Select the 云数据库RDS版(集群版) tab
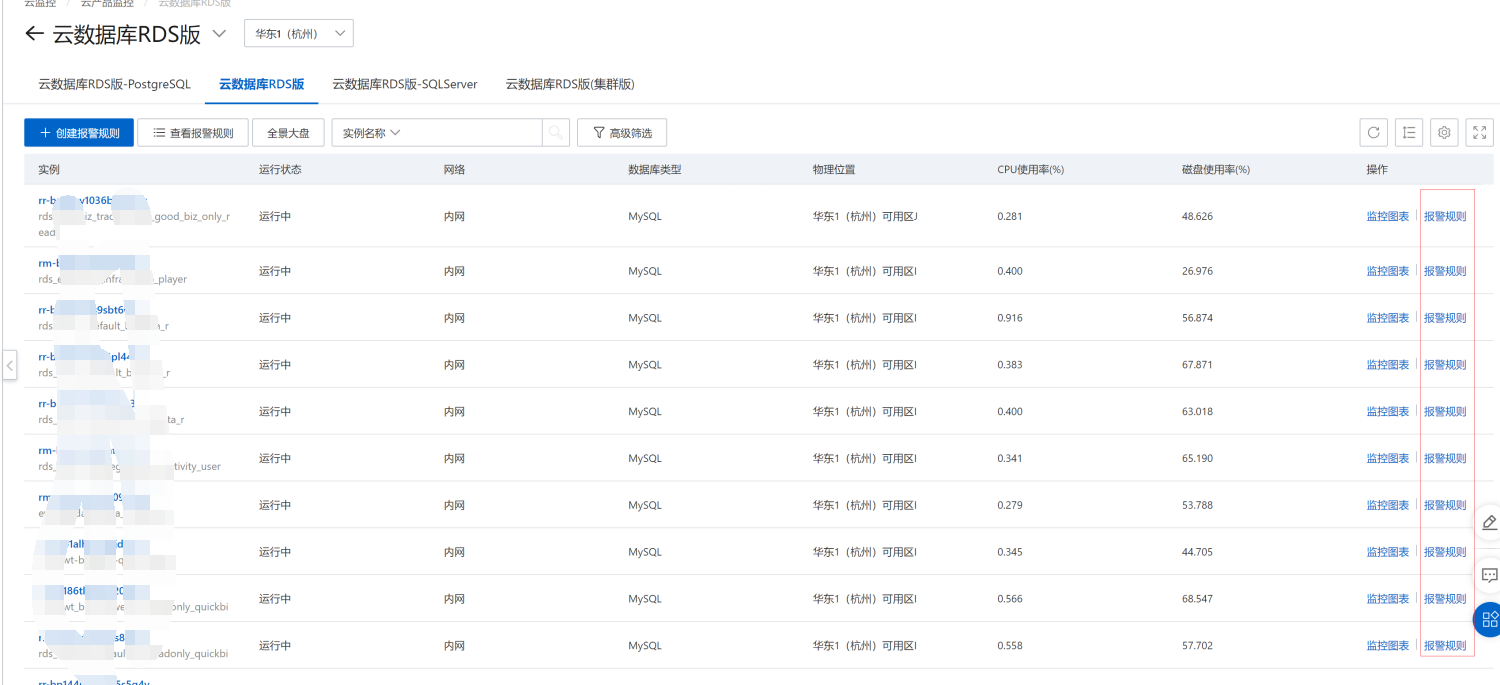Viewport: 1500px width, 685px height. (569, 84)
